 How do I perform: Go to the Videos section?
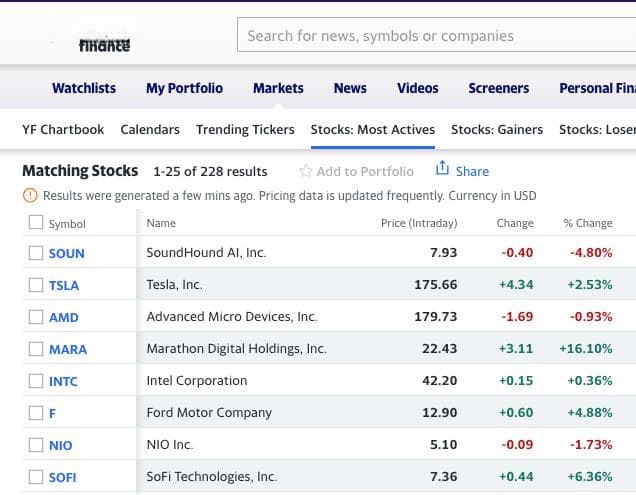coord(418,88)
